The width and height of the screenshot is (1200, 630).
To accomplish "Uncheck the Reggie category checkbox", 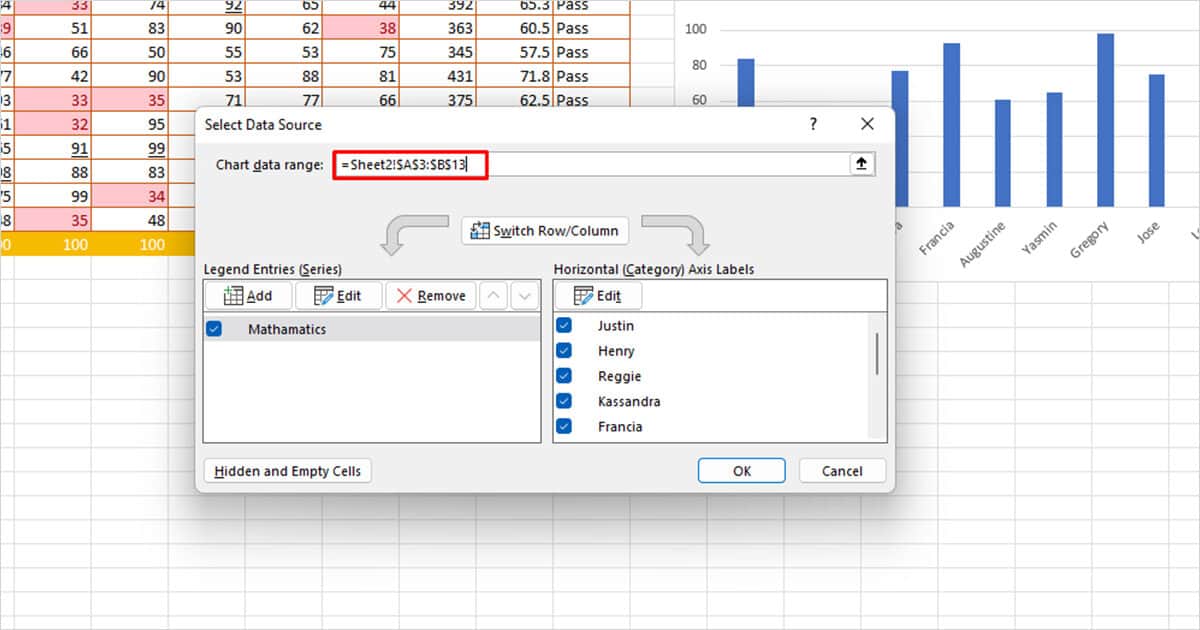I will point(564,376).
